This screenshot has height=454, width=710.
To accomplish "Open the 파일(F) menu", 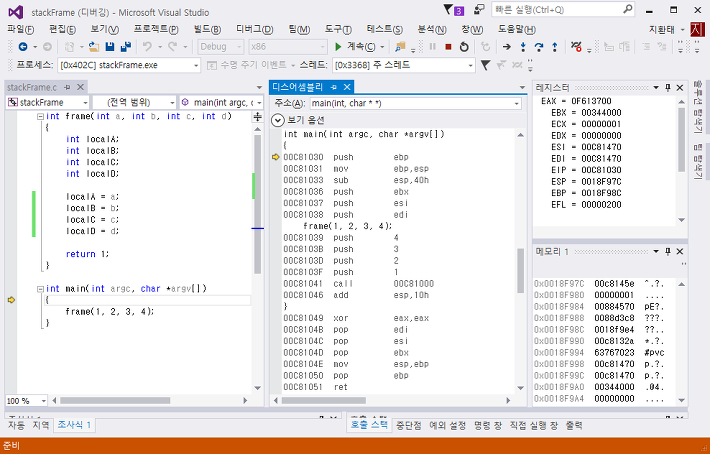I will click(21, 29).
